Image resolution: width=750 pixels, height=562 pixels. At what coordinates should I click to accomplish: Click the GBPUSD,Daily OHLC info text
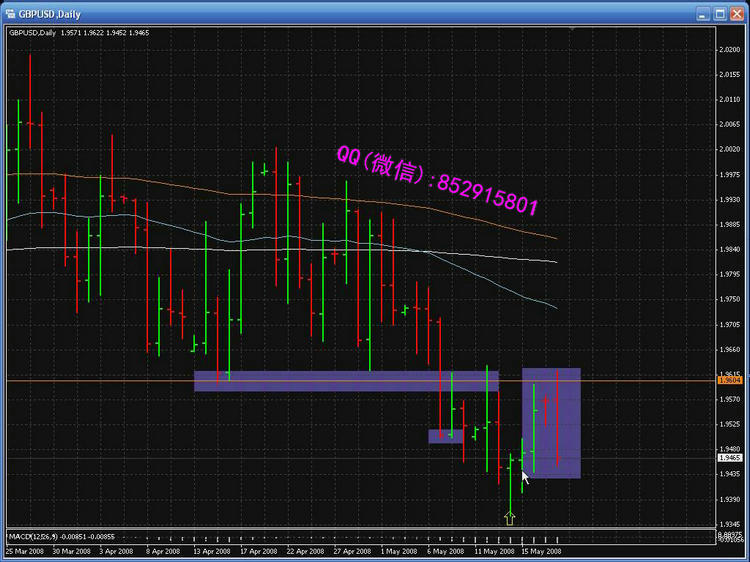tap(79, 32)
